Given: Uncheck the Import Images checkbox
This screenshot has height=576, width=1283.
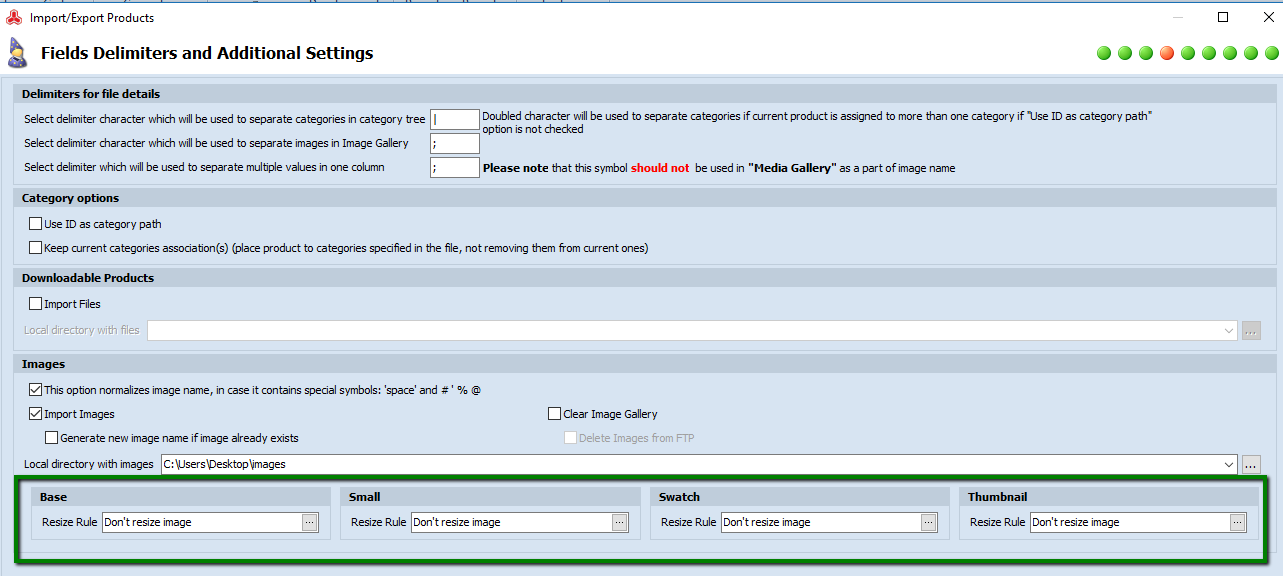Looking at the screenshot, I should (36, 414).
